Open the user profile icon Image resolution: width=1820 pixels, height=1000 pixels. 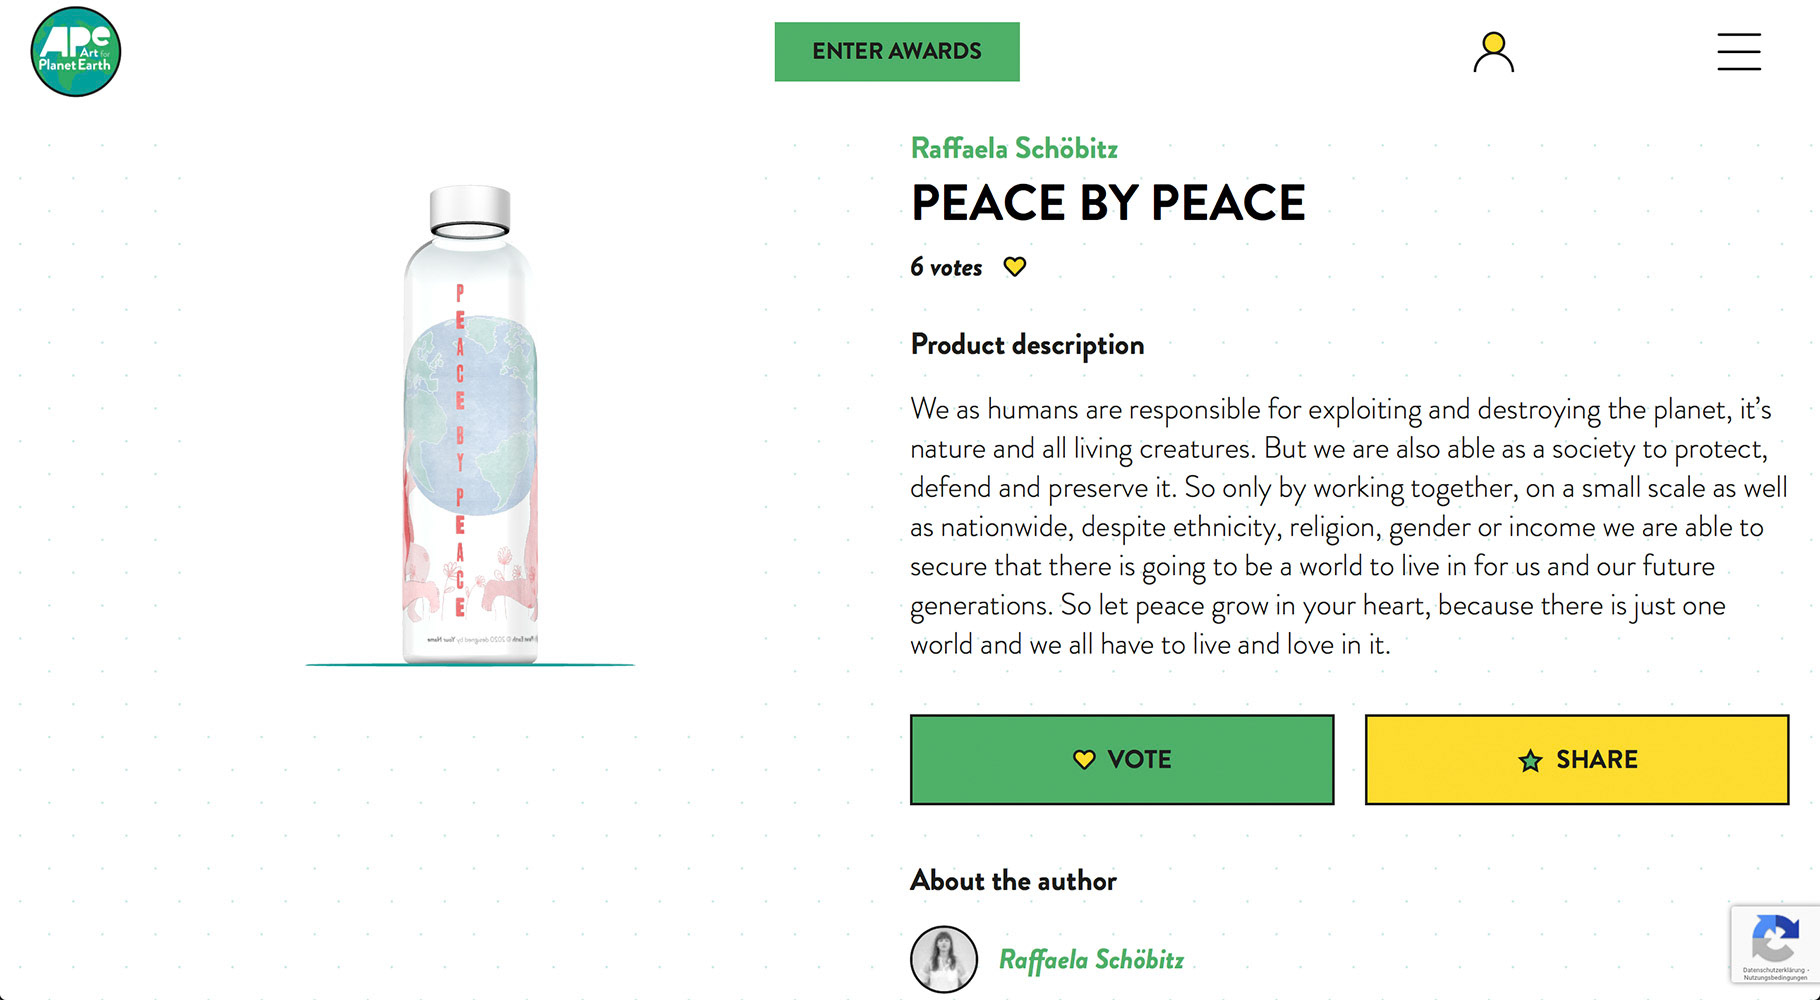click(1493, 52)
